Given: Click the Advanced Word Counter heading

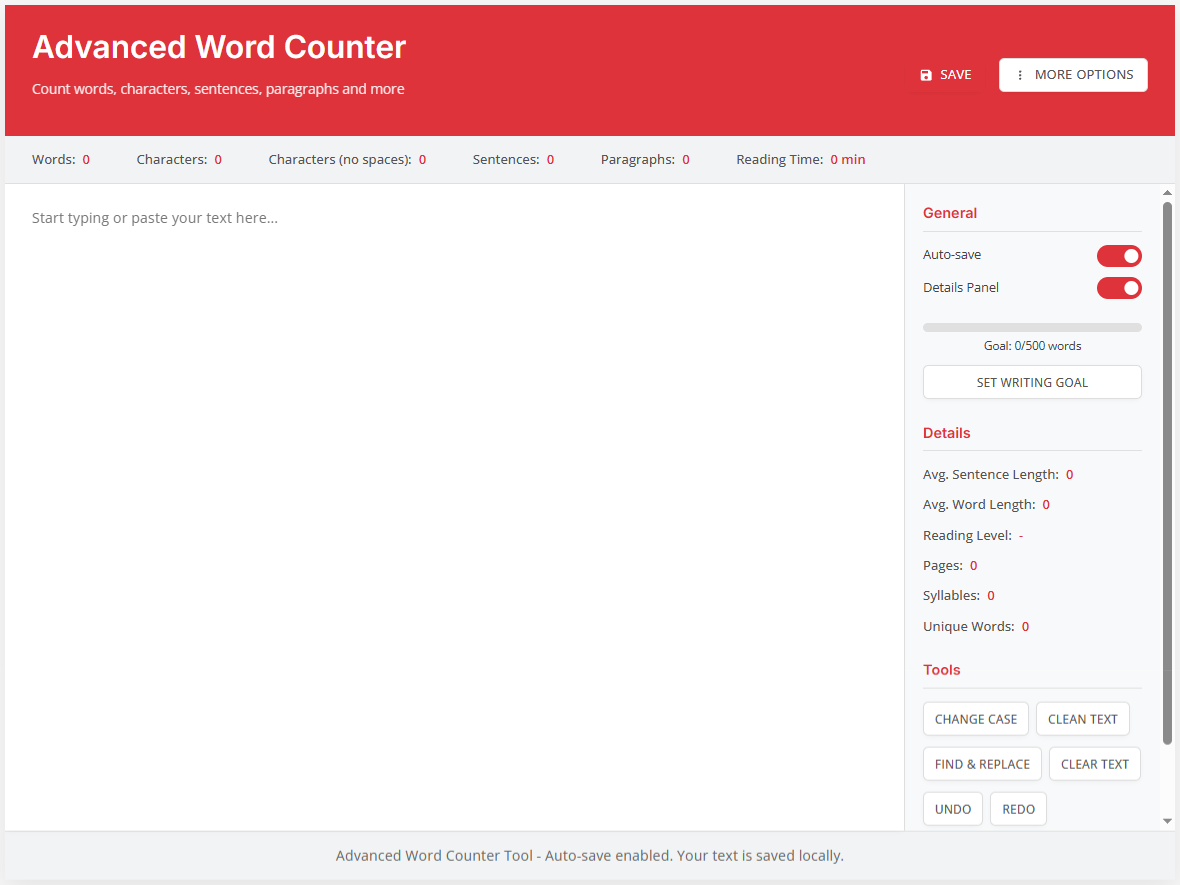Looking at the screenshot, I should [x=219, y=46].
